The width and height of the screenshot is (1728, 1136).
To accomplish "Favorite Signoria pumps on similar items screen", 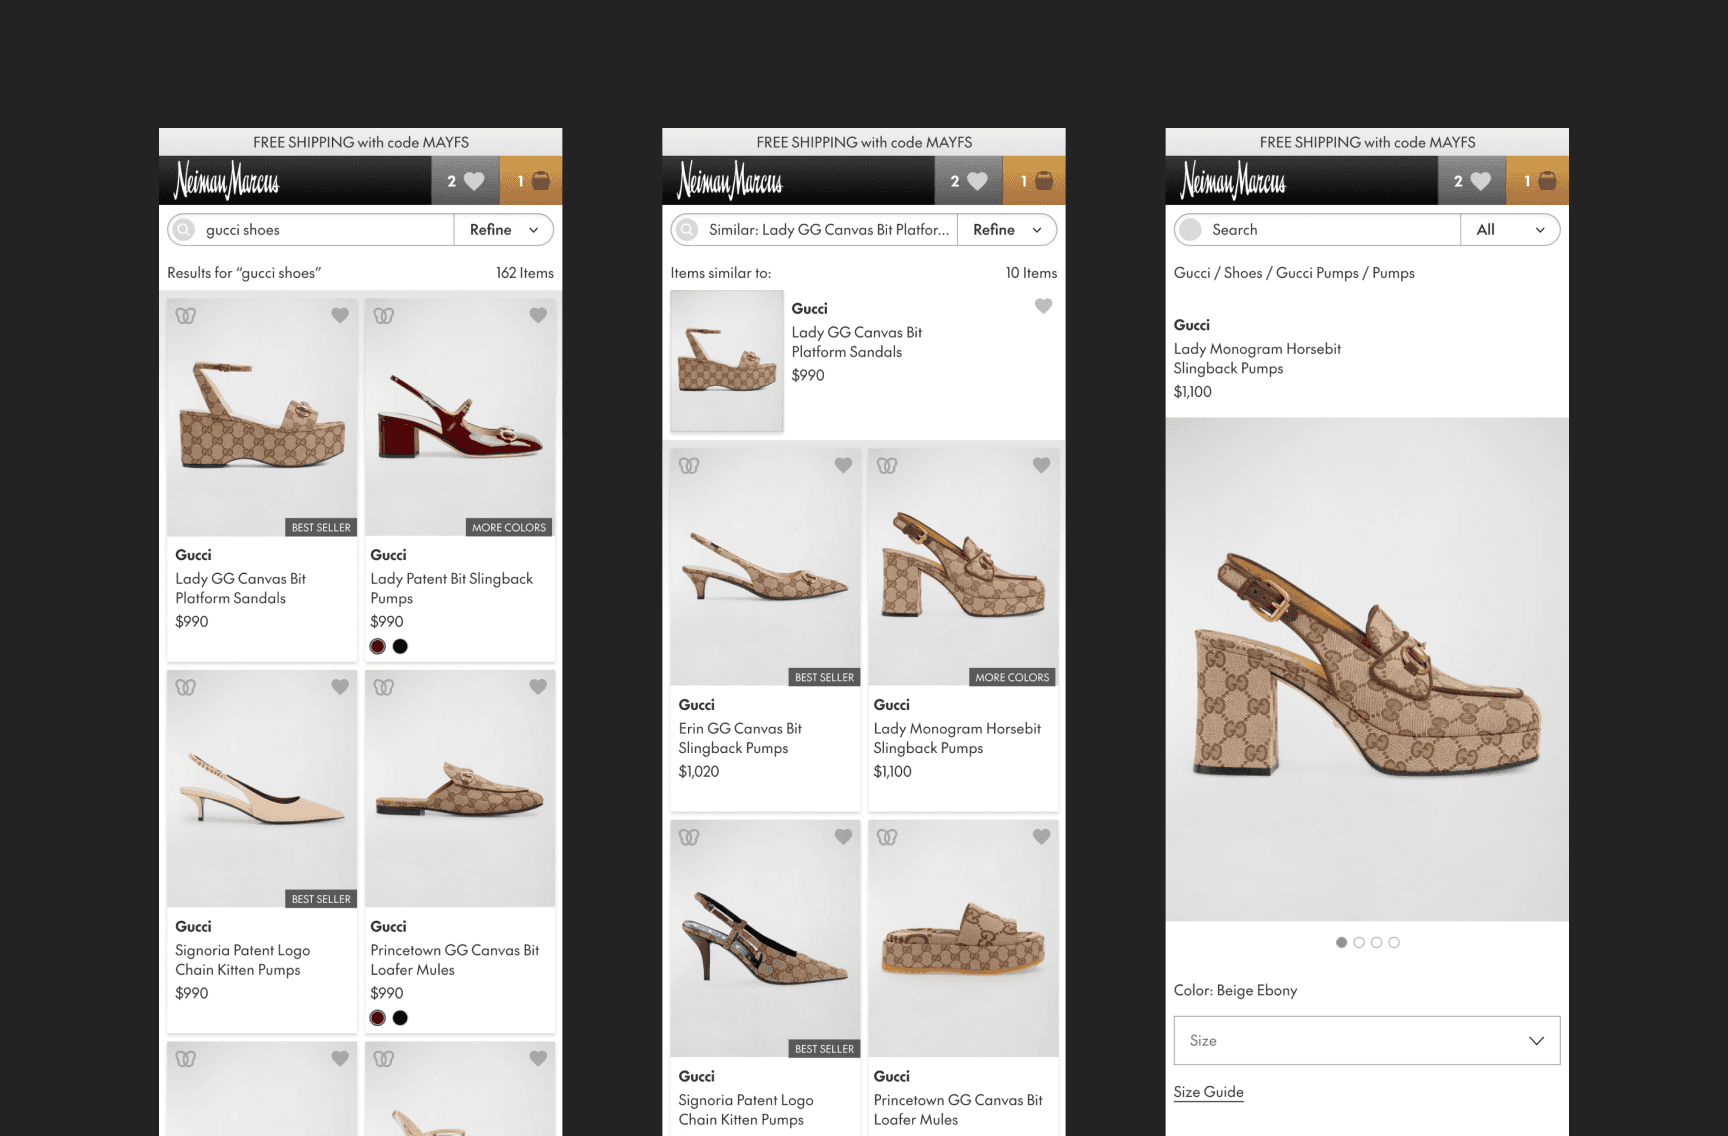I will pyautogui.click(x=843, y=837).
